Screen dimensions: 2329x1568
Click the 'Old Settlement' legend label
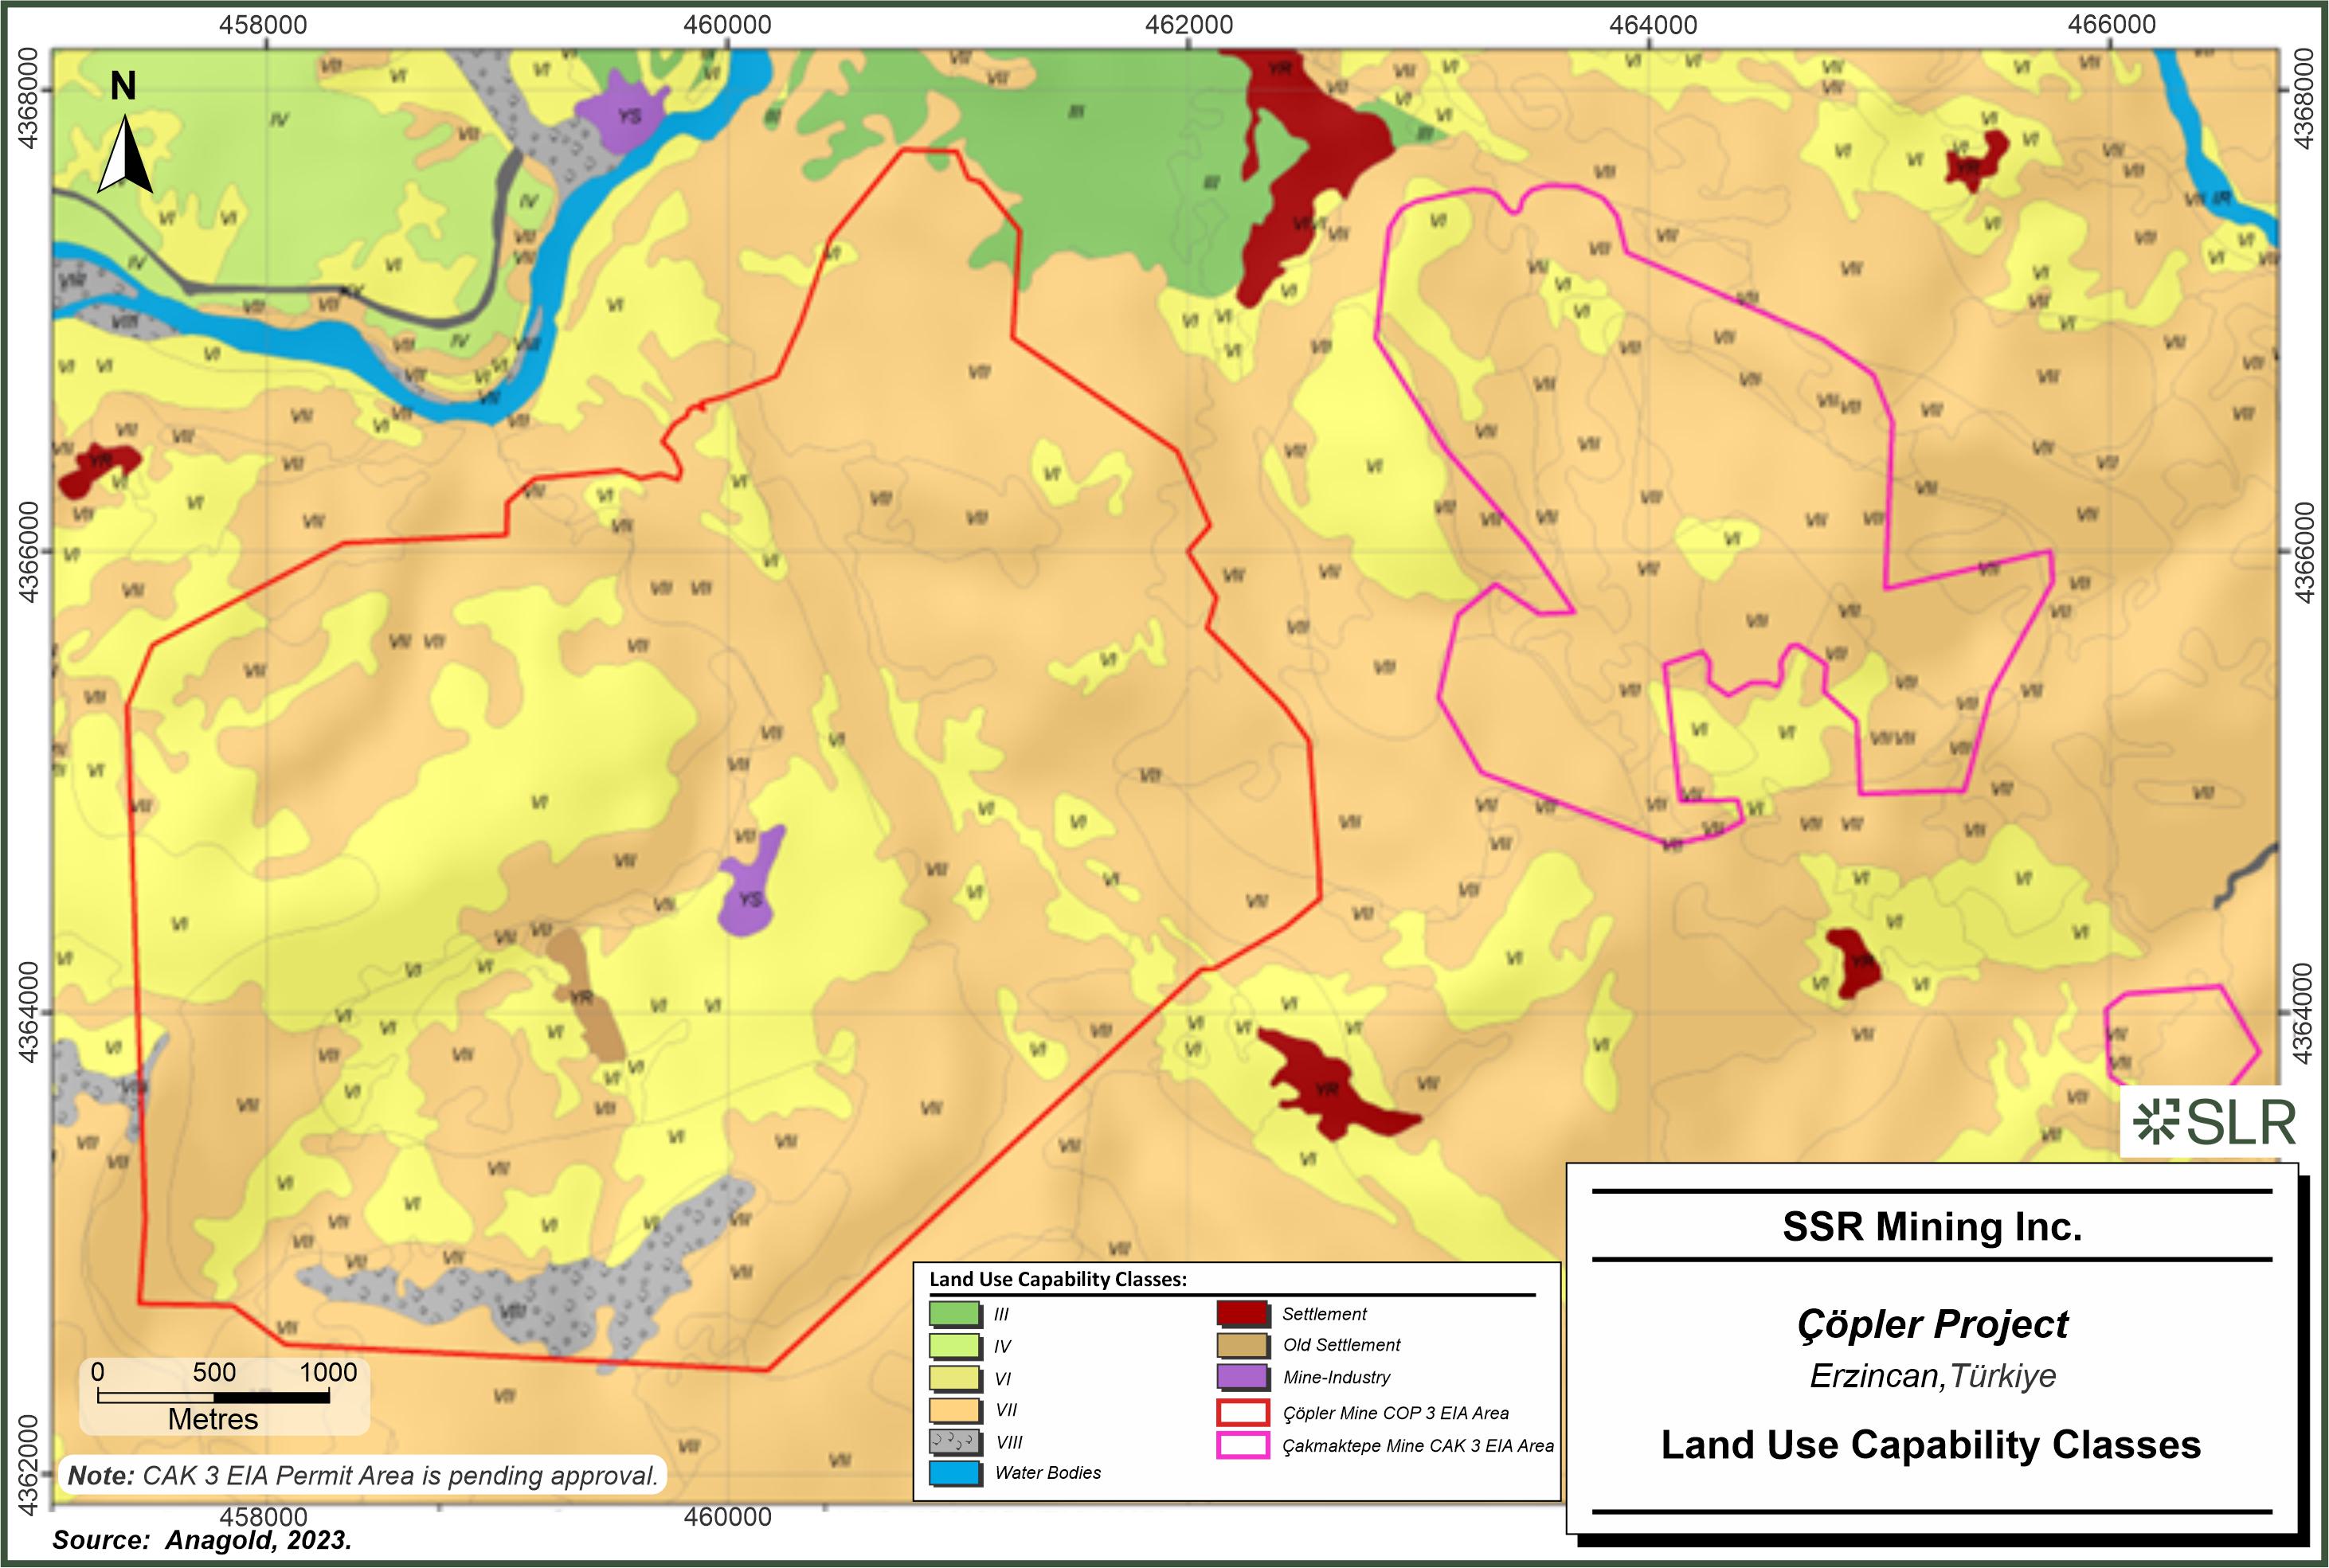click(1342, 1345)
